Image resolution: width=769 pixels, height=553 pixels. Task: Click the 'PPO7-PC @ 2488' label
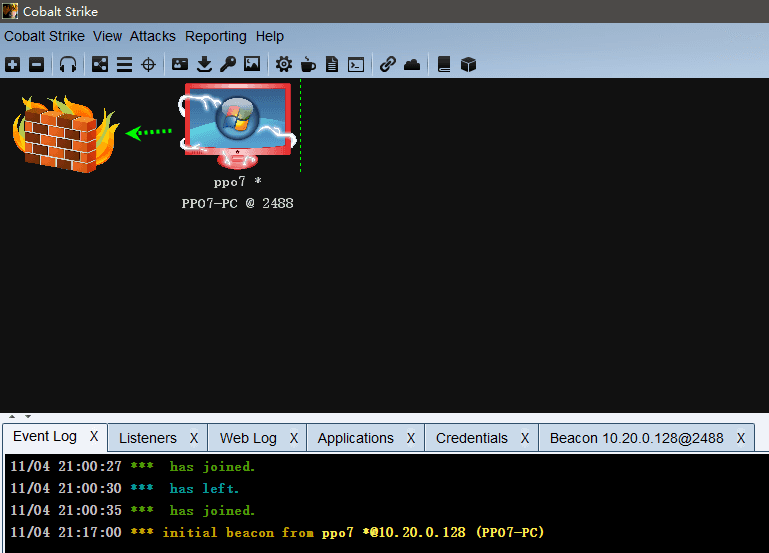(x=237, y=203)
